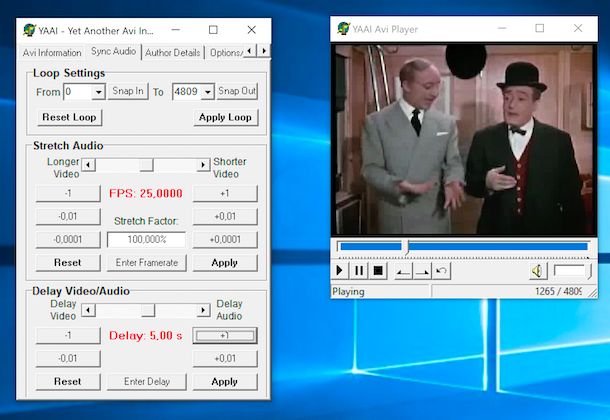Stop the video in Avi Player
The width and height of the screenshot is (610, 420).
point(378,270)
